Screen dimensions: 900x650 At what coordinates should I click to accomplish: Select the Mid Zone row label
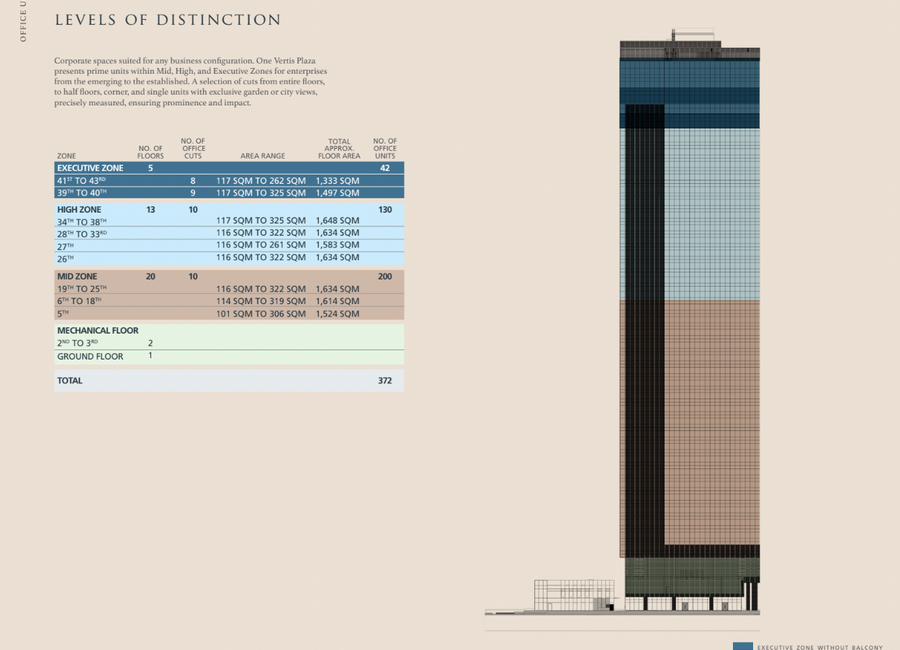pyautogui.click(x=77, y=276)
